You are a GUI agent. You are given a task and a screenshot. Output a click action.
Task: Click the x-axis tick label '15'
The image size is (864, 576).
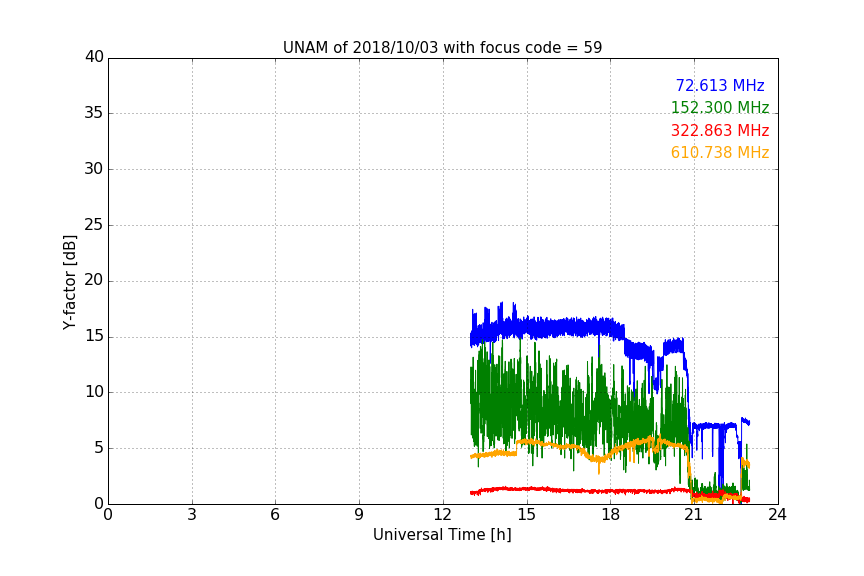pos(527,515)
